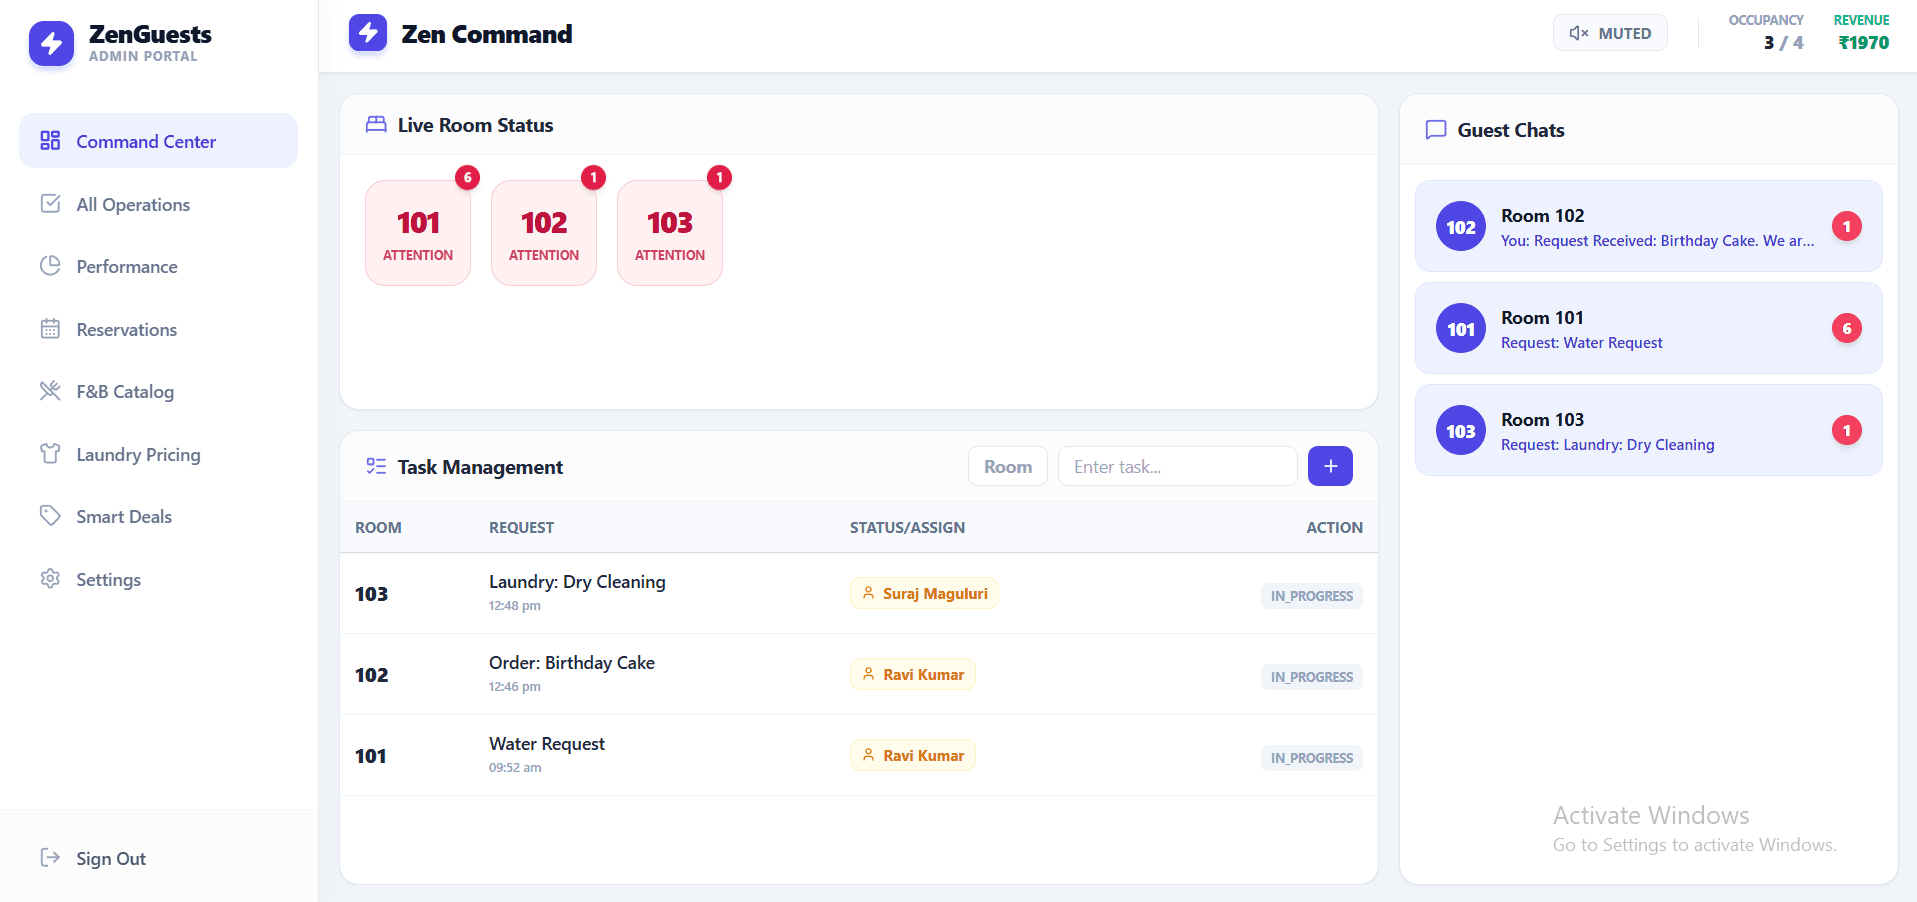Screen dimensions: 1917x902
Task: Open the Suraj Maguluri assignee selector
Action: pos(923,593)
